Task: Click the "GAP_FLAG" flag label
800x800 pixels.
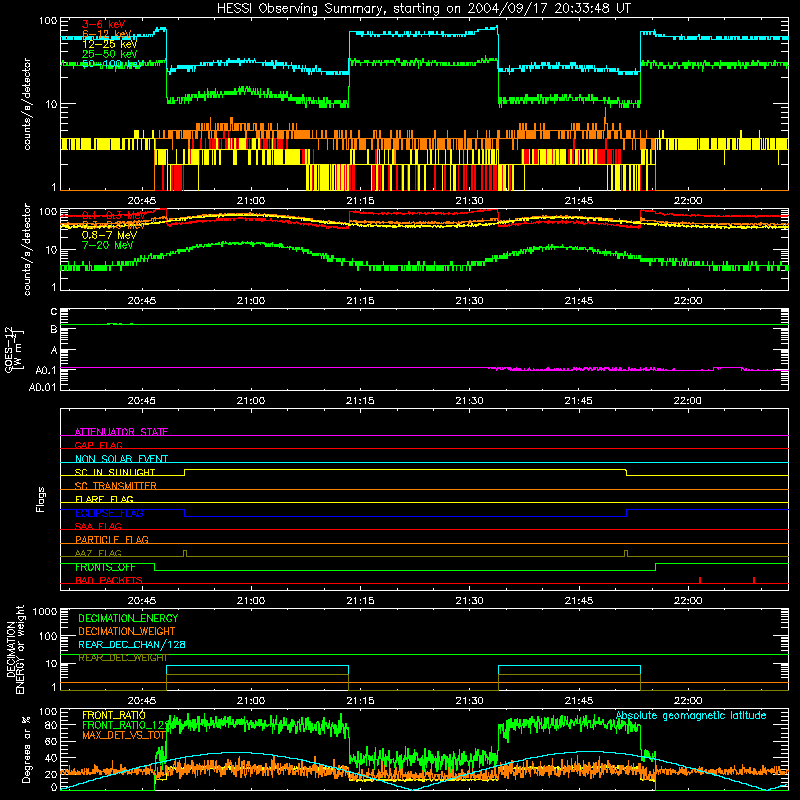Action: 98,445
